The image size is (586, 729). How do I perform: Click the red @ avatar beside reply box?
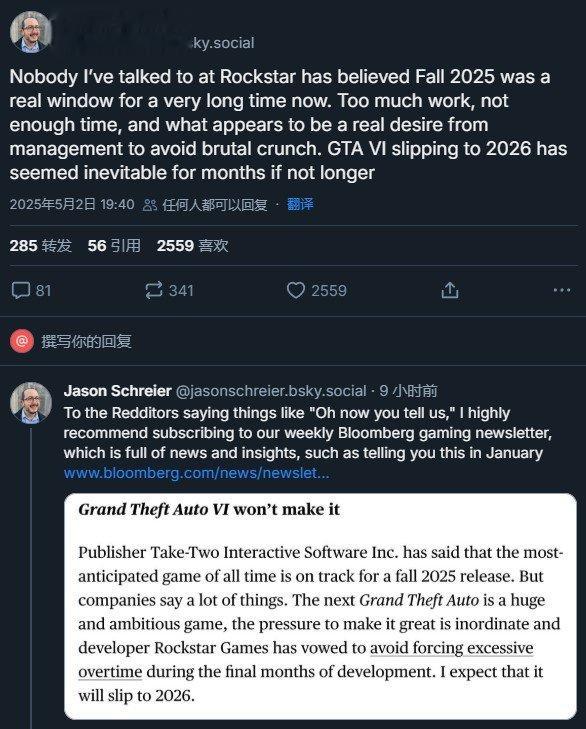(x=22, y=341)
